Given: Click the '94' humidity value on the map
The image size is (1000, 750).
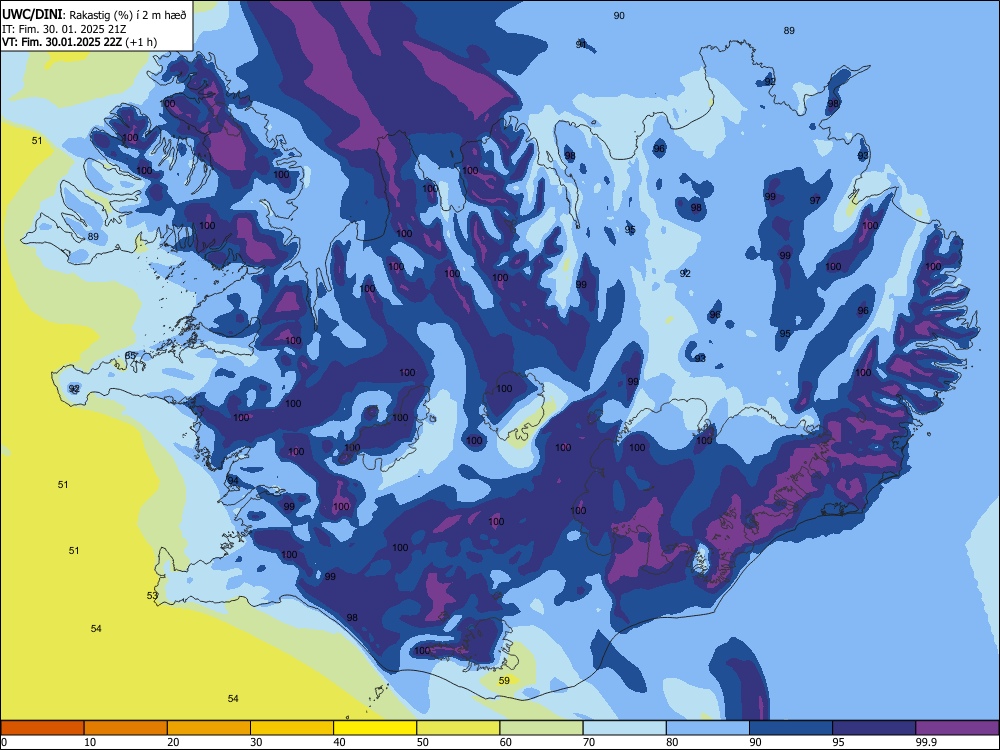Looking at the screenshot, I should coord(233,480).
